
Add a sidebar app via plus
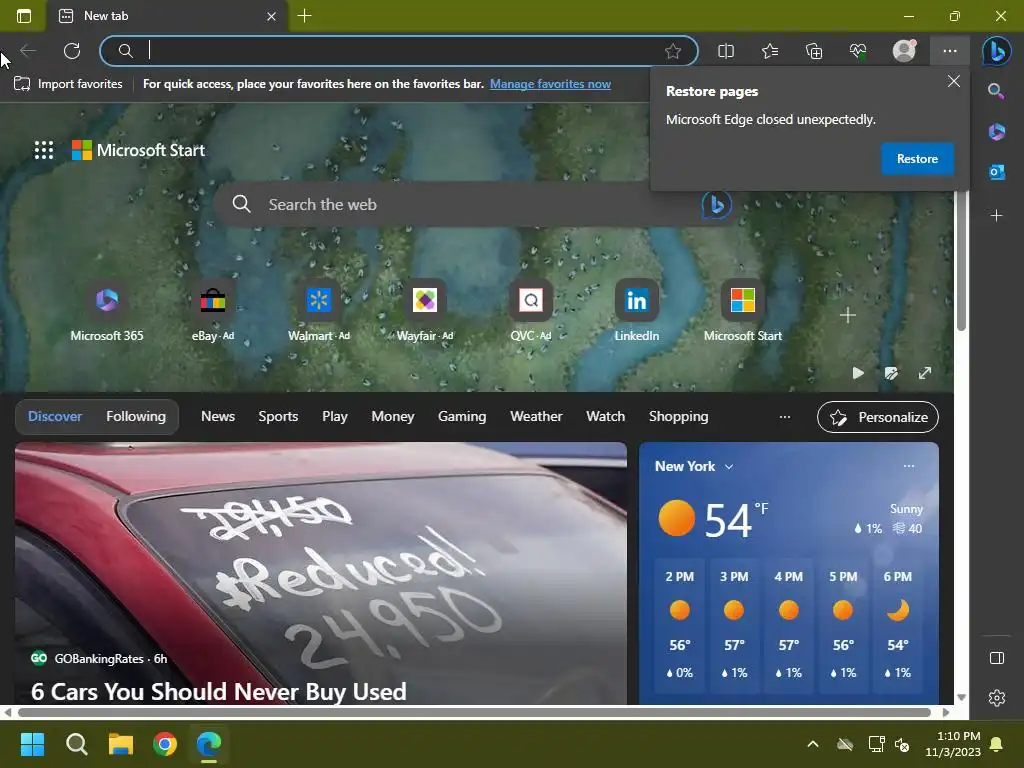coord(997,216)
